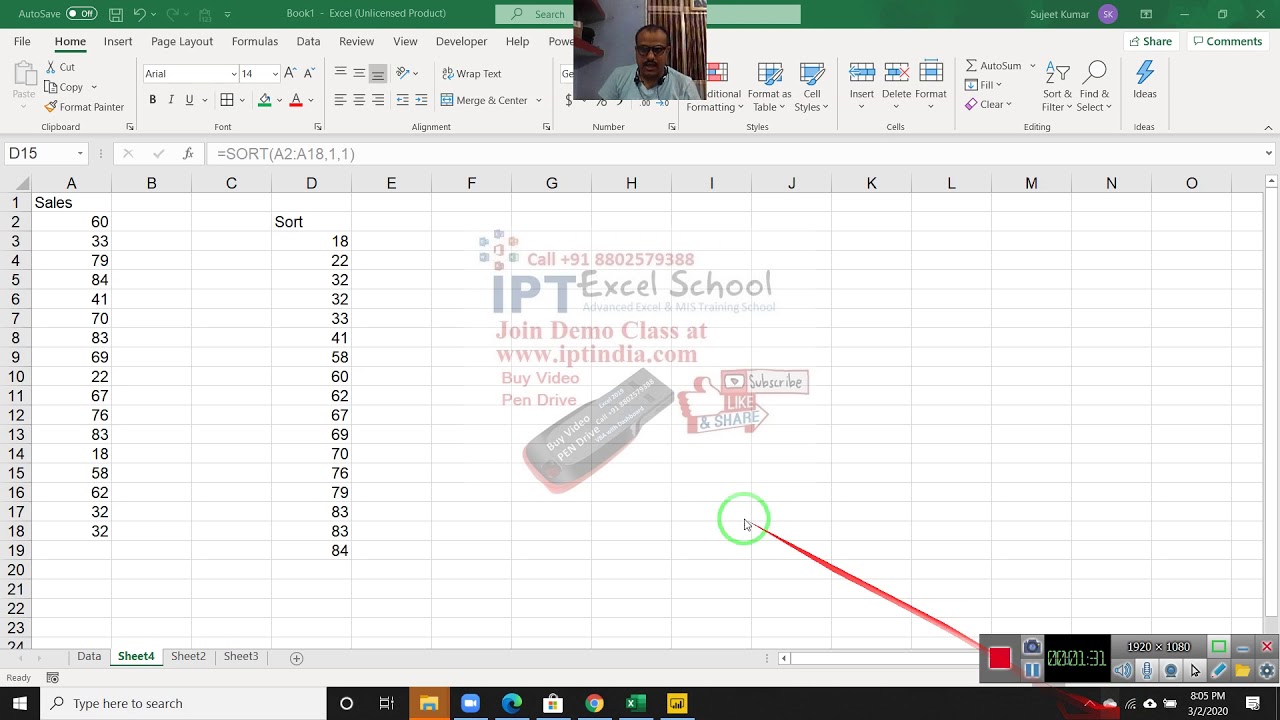Toggle Underline formatting
Image resolution: width=1280 pixels, height=720 pixels.
point(189,100)
